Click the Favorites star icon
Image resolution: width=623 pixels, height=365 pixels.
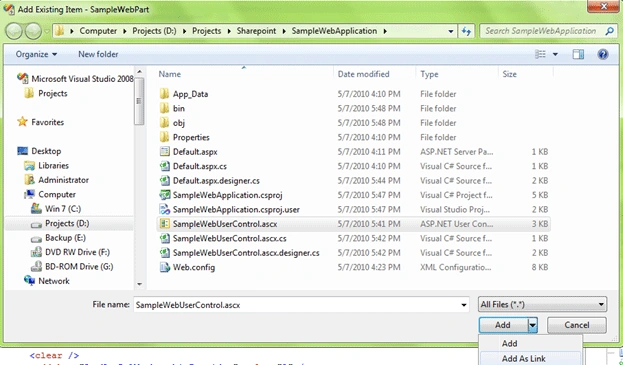[x=22, y=122]
